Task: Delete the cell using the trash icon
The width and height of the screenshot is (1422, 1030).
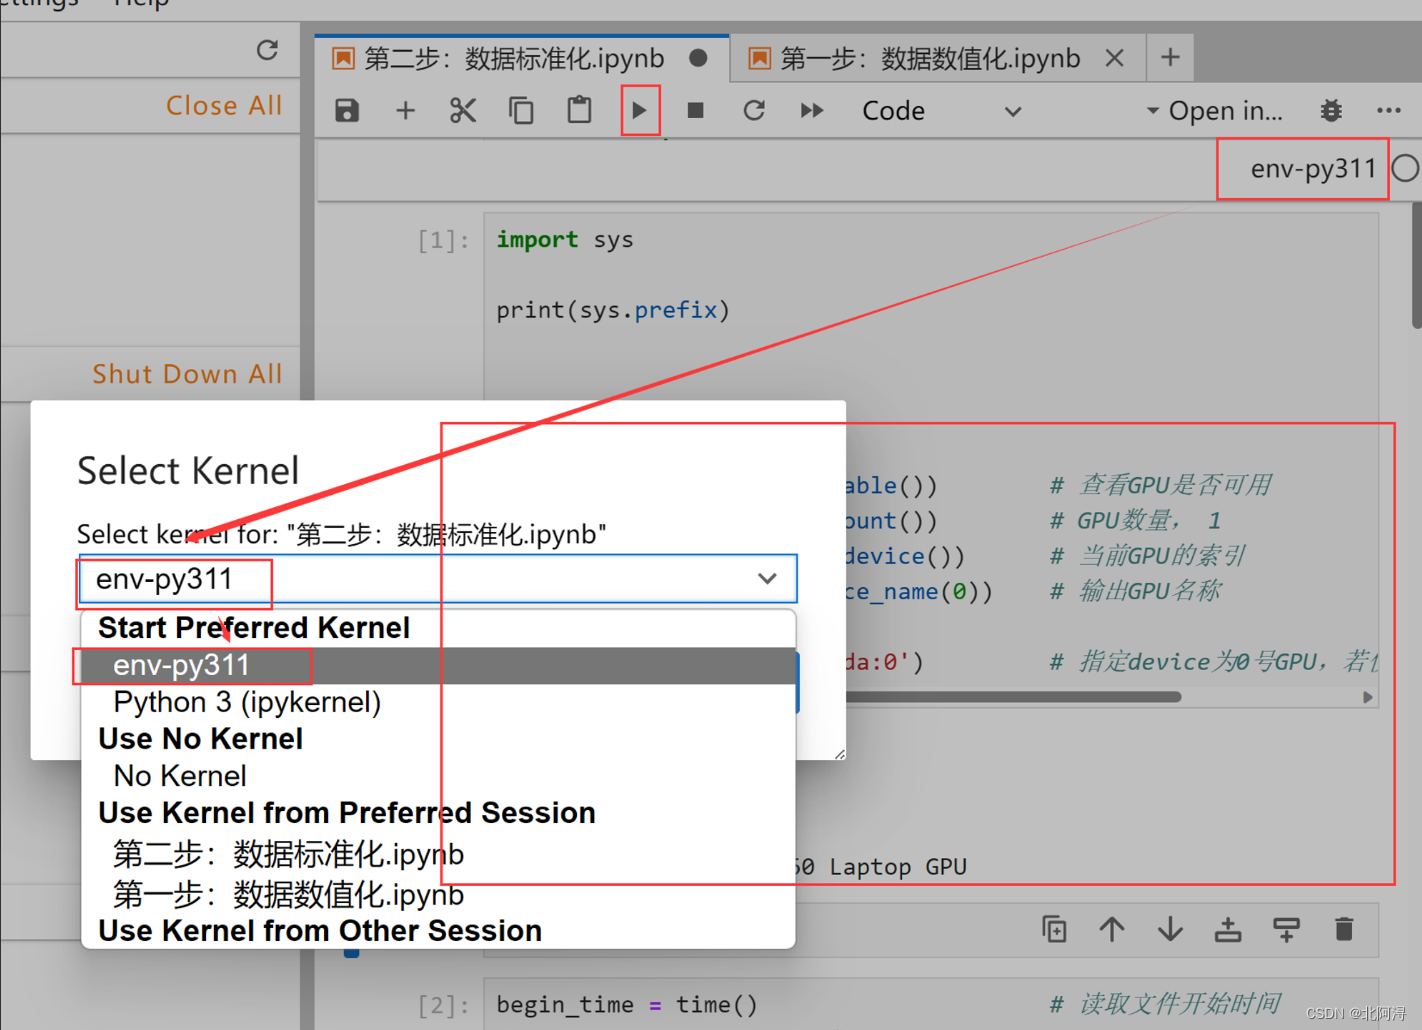Action: coord(1344,929)
